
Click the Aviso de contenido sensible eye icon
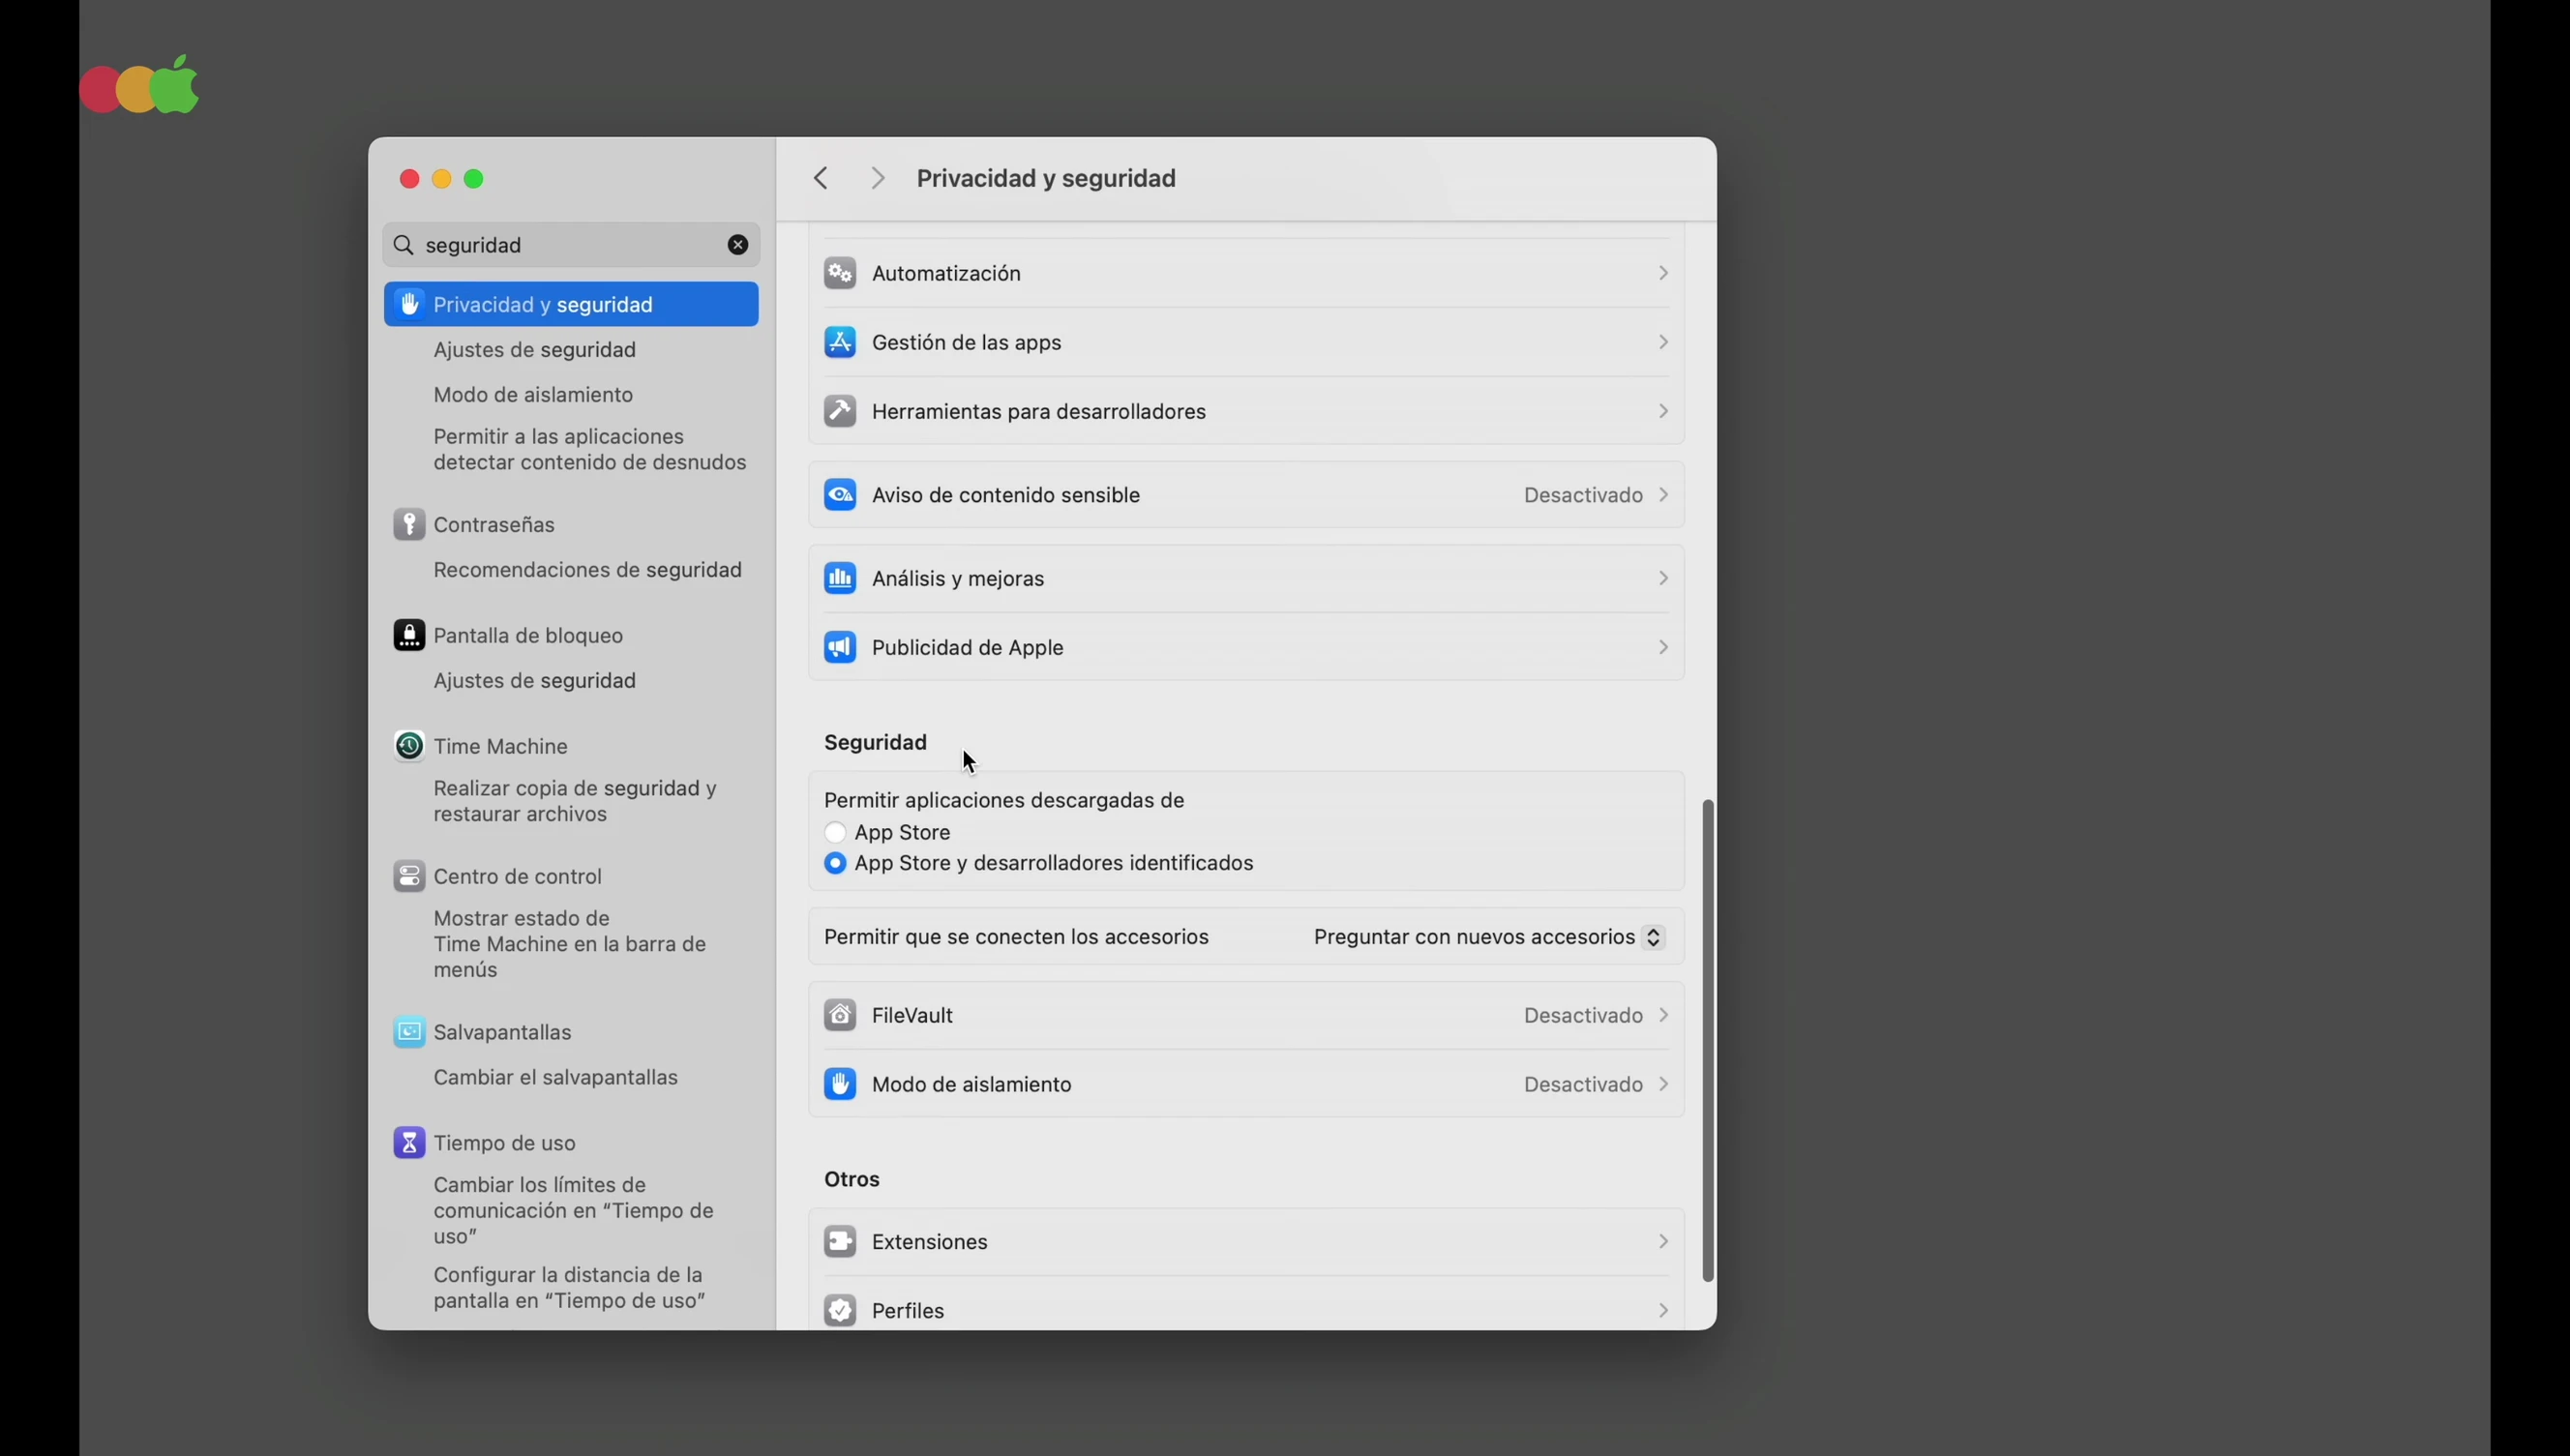(839, 495)
